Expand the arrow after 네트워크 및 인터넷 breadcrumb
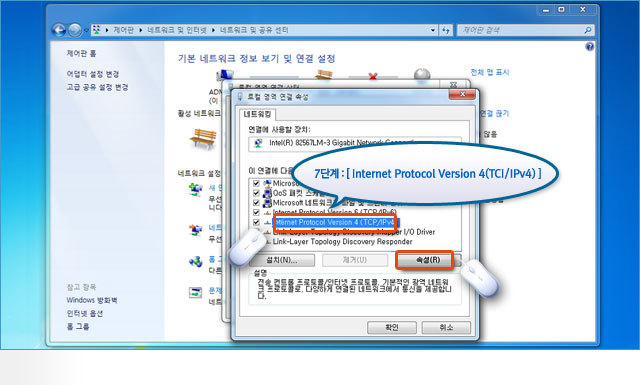Image resolution: width=640 pixels, height=385 pixels. click(213, 30)
